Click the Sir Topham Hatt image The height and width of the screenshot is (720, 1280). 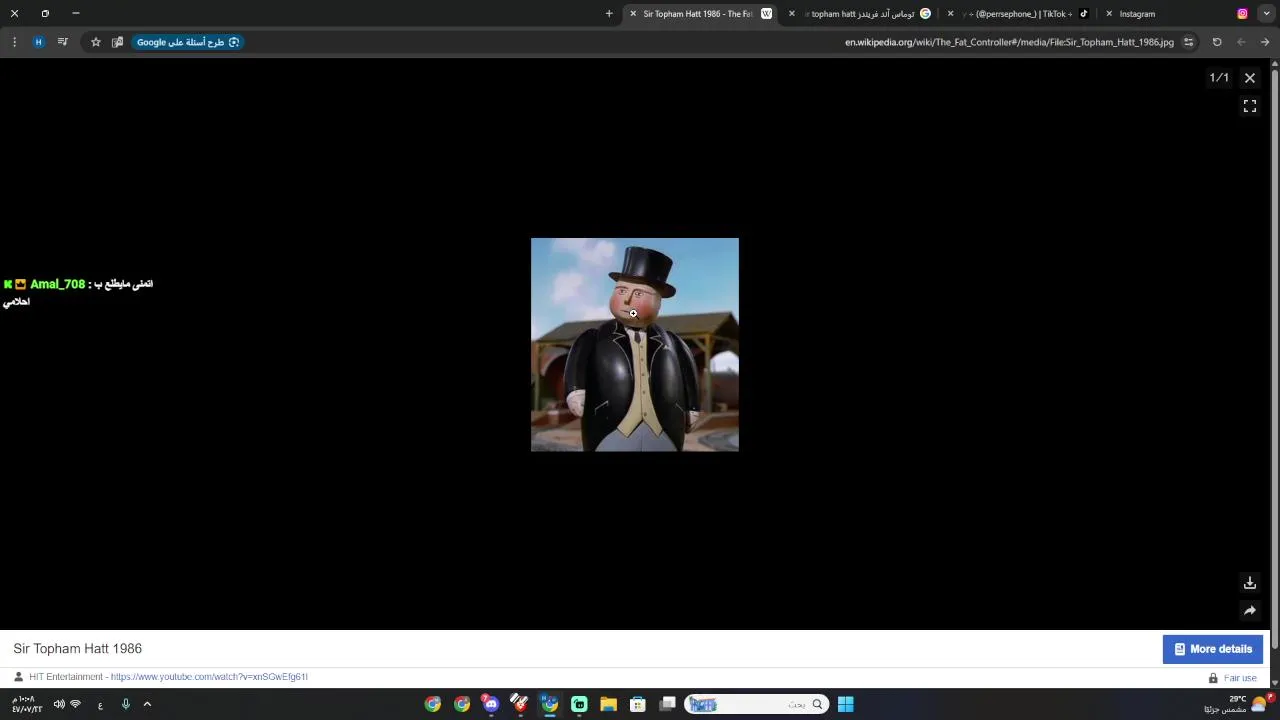pos(634,345)
